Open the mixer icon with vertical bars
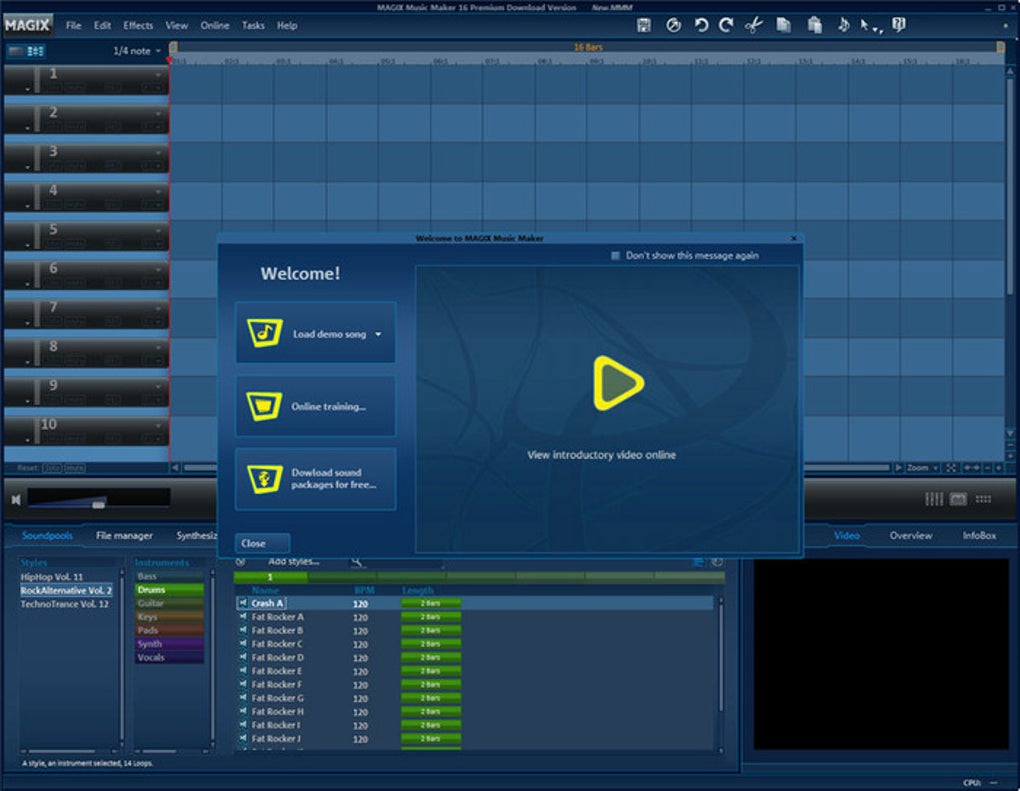Image resolution: width=1020 pixels, height=791 pixels. pyautogui.click(x=934, y=499)
